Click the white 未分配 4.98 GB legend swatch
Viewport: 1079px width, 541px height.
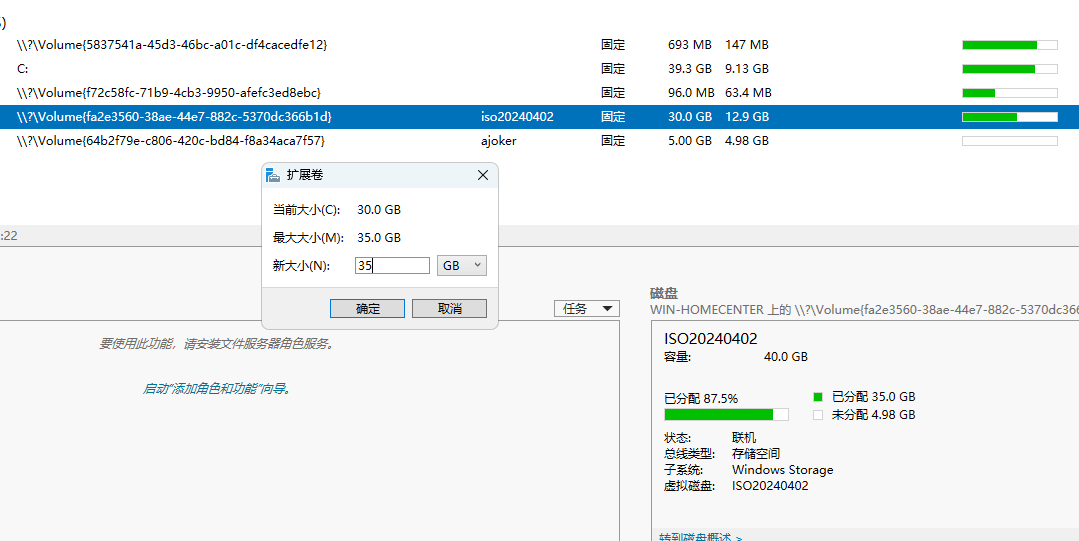(818, 415)
